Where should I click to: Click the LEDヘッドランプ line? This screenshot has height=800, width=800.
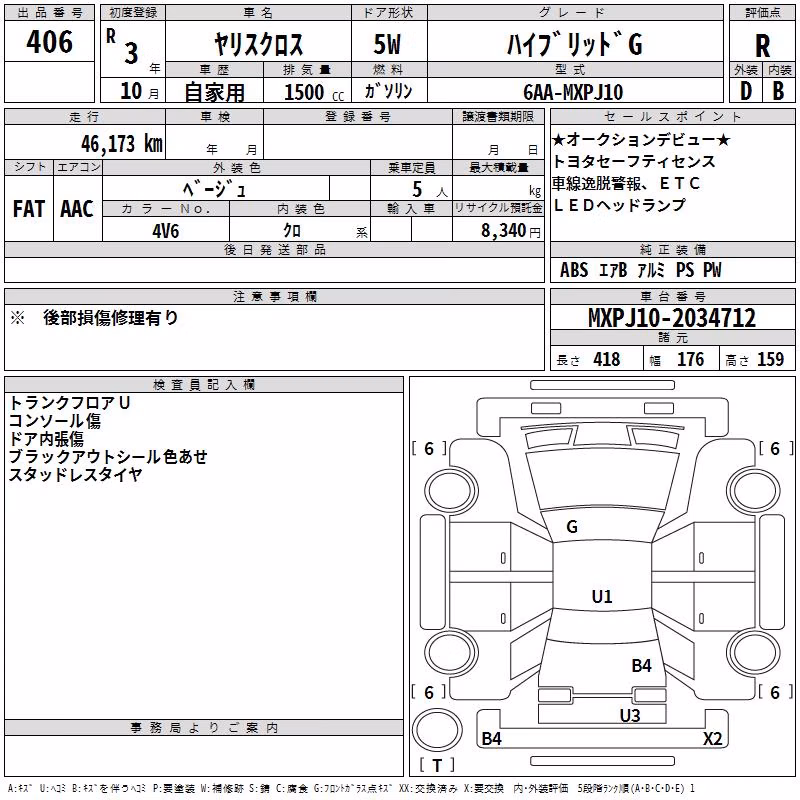point(619,205)
